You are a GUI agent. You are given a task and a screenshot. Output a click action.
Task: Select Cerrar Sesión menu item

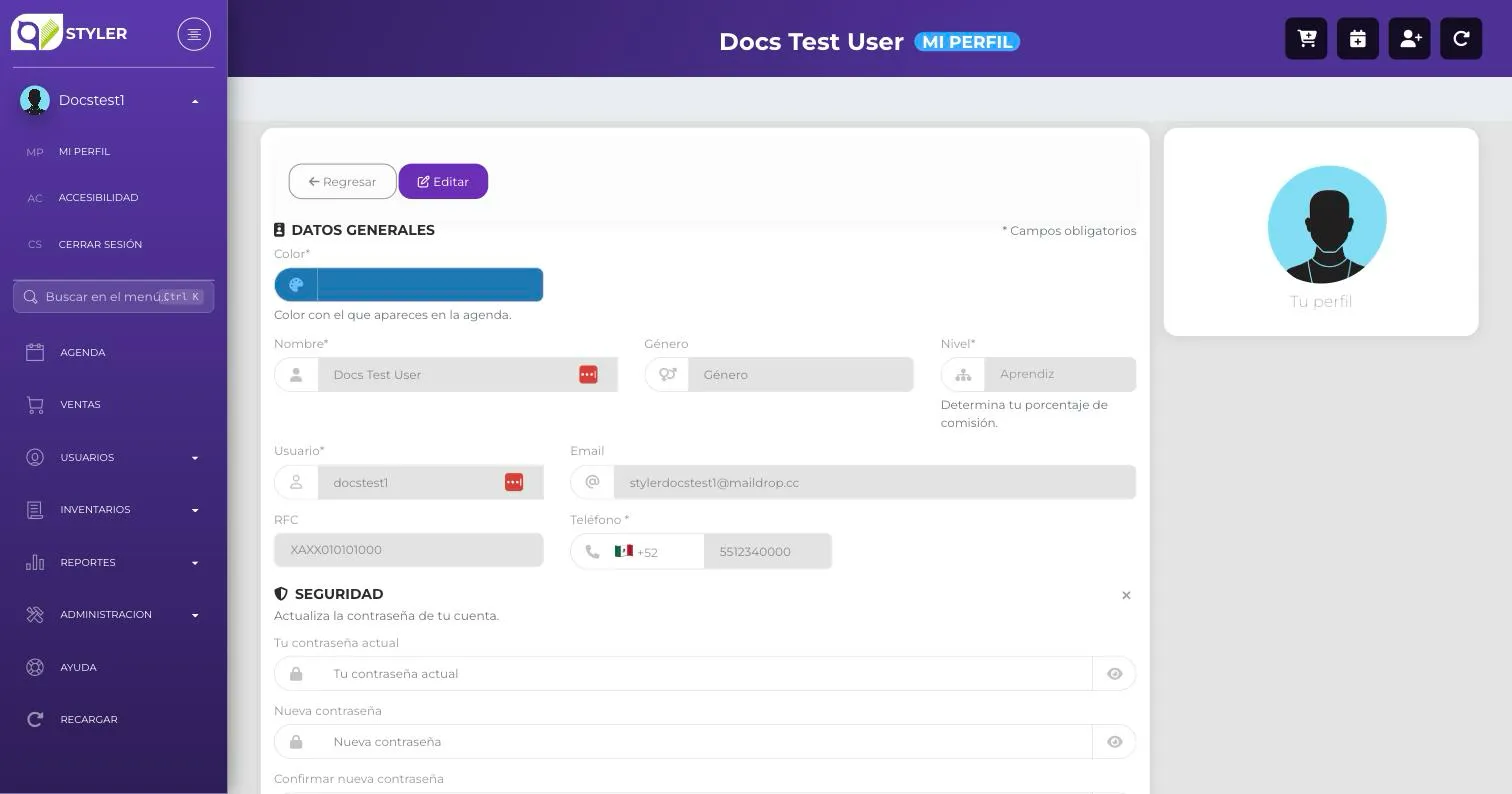tap(100, 244)
